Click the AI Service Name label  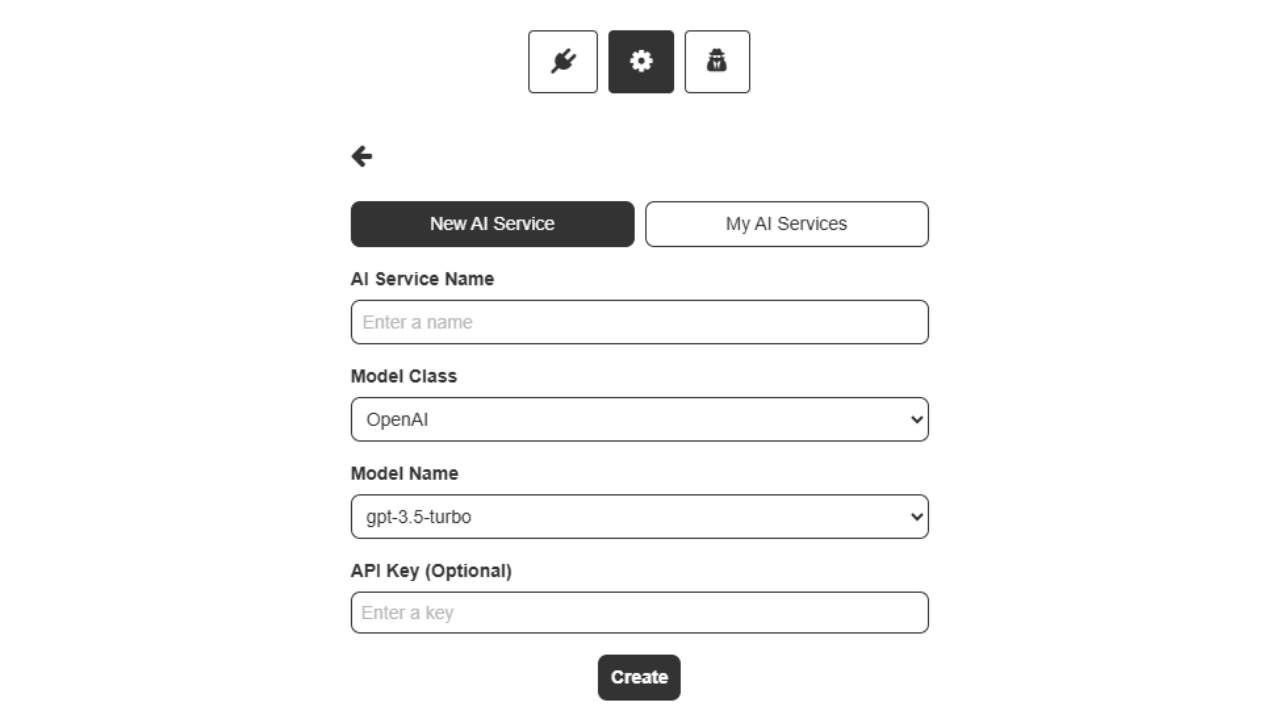point(422,279)
